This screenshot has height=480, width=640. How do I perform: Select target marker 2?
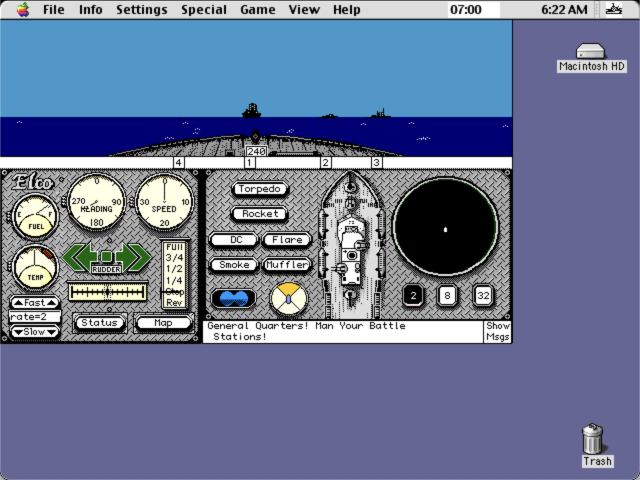(325, 162)
